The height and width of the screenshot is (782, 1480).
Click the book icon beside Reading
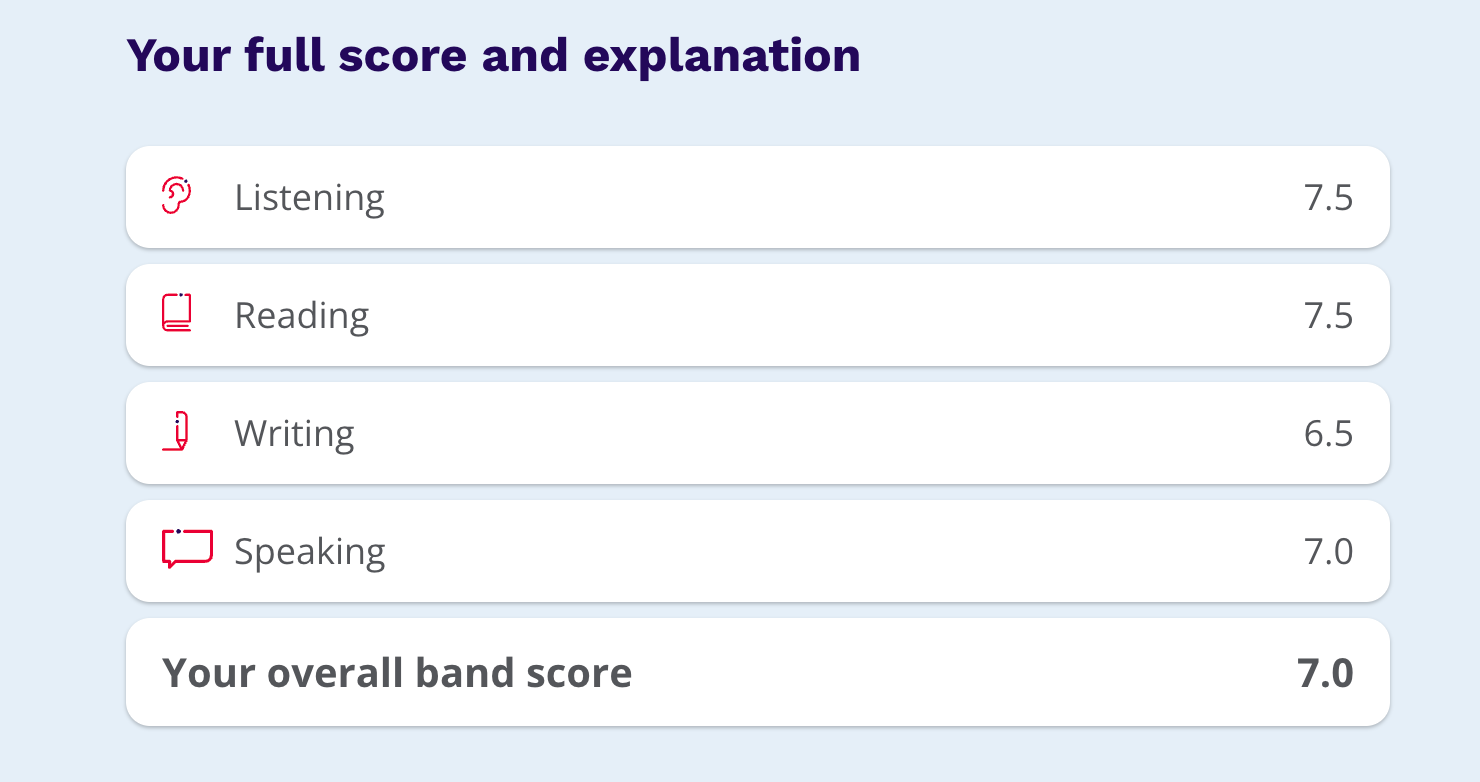click(177, 314)
